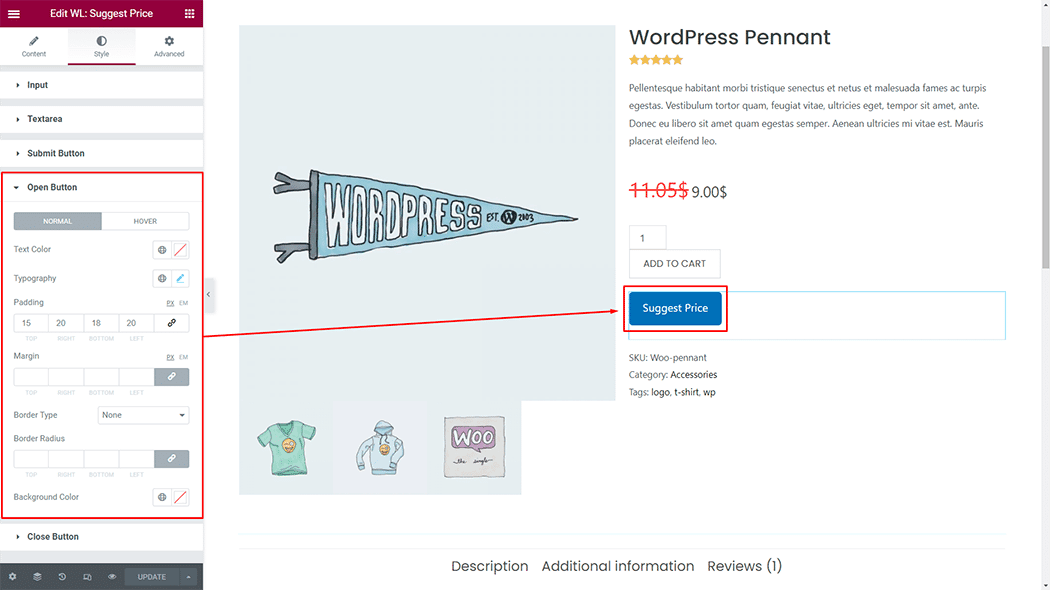The width and height of the screenshot is (1050, 590).
Task: Open the page Settings gear in bottom bar
Action: (x=12, y=577)
